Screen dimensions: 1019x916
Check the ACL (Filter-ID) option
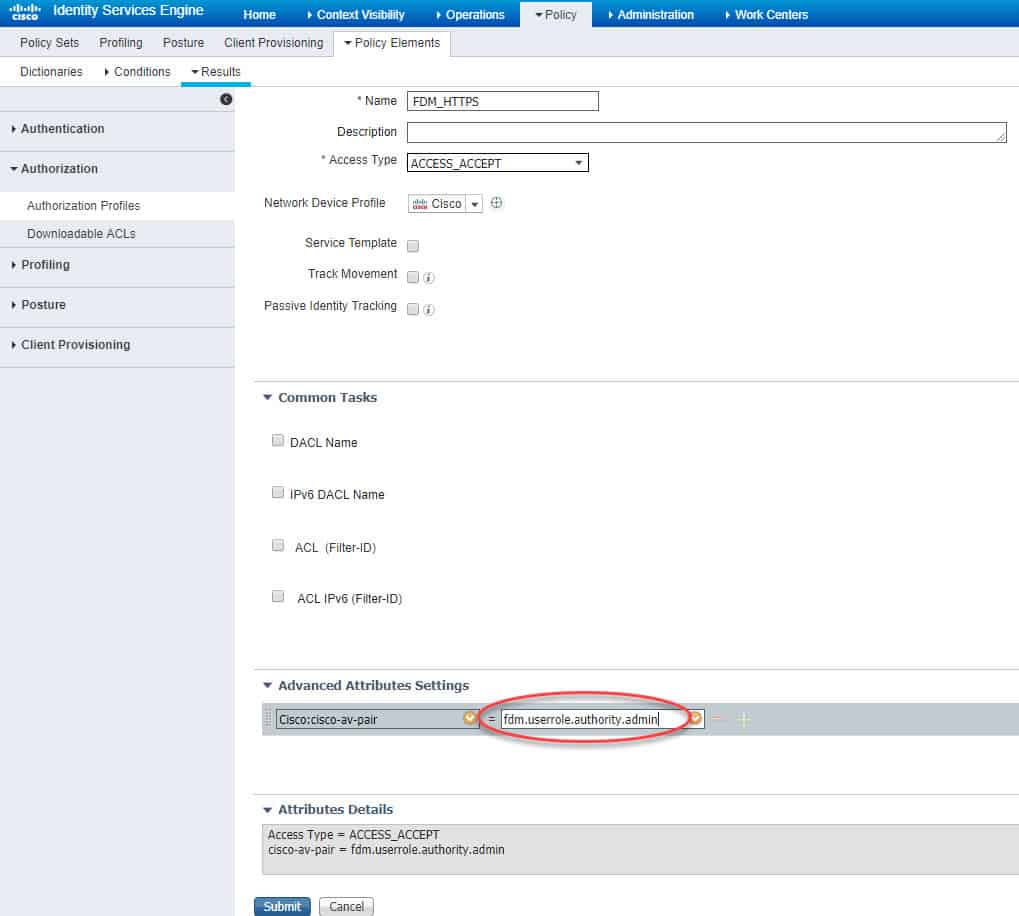(277, 545)
